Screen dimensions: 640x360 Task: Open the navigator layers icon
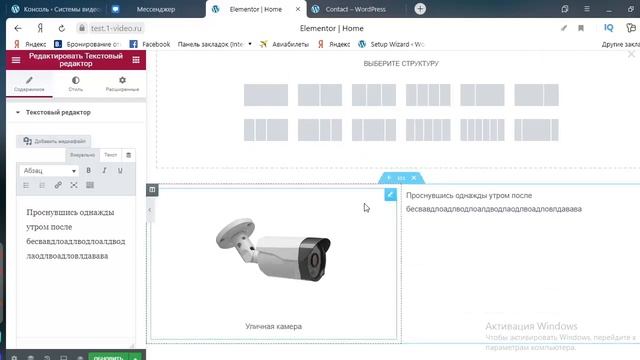pyautogui.click(x=31, y=358)
